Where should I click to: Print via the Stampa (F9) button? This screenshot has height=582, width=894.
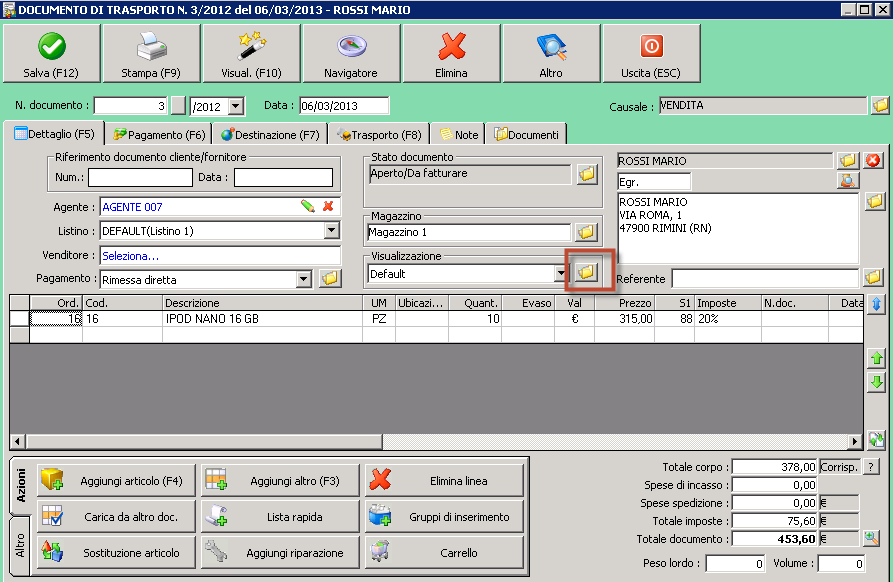coord(151,54)
